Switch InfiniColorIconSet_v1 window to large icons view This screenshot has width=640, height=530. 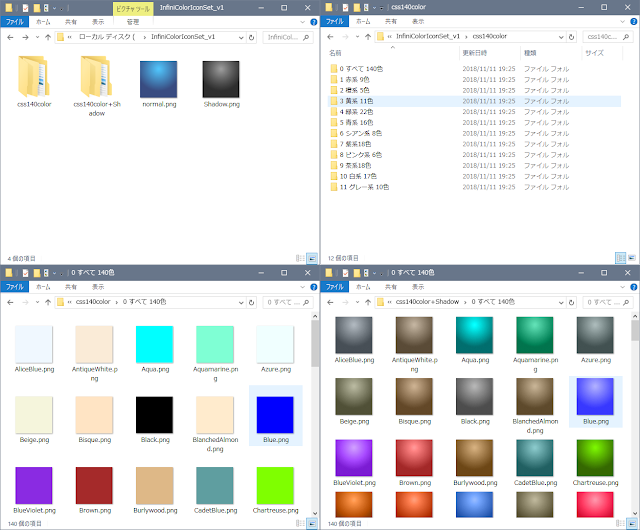(312, 258)
